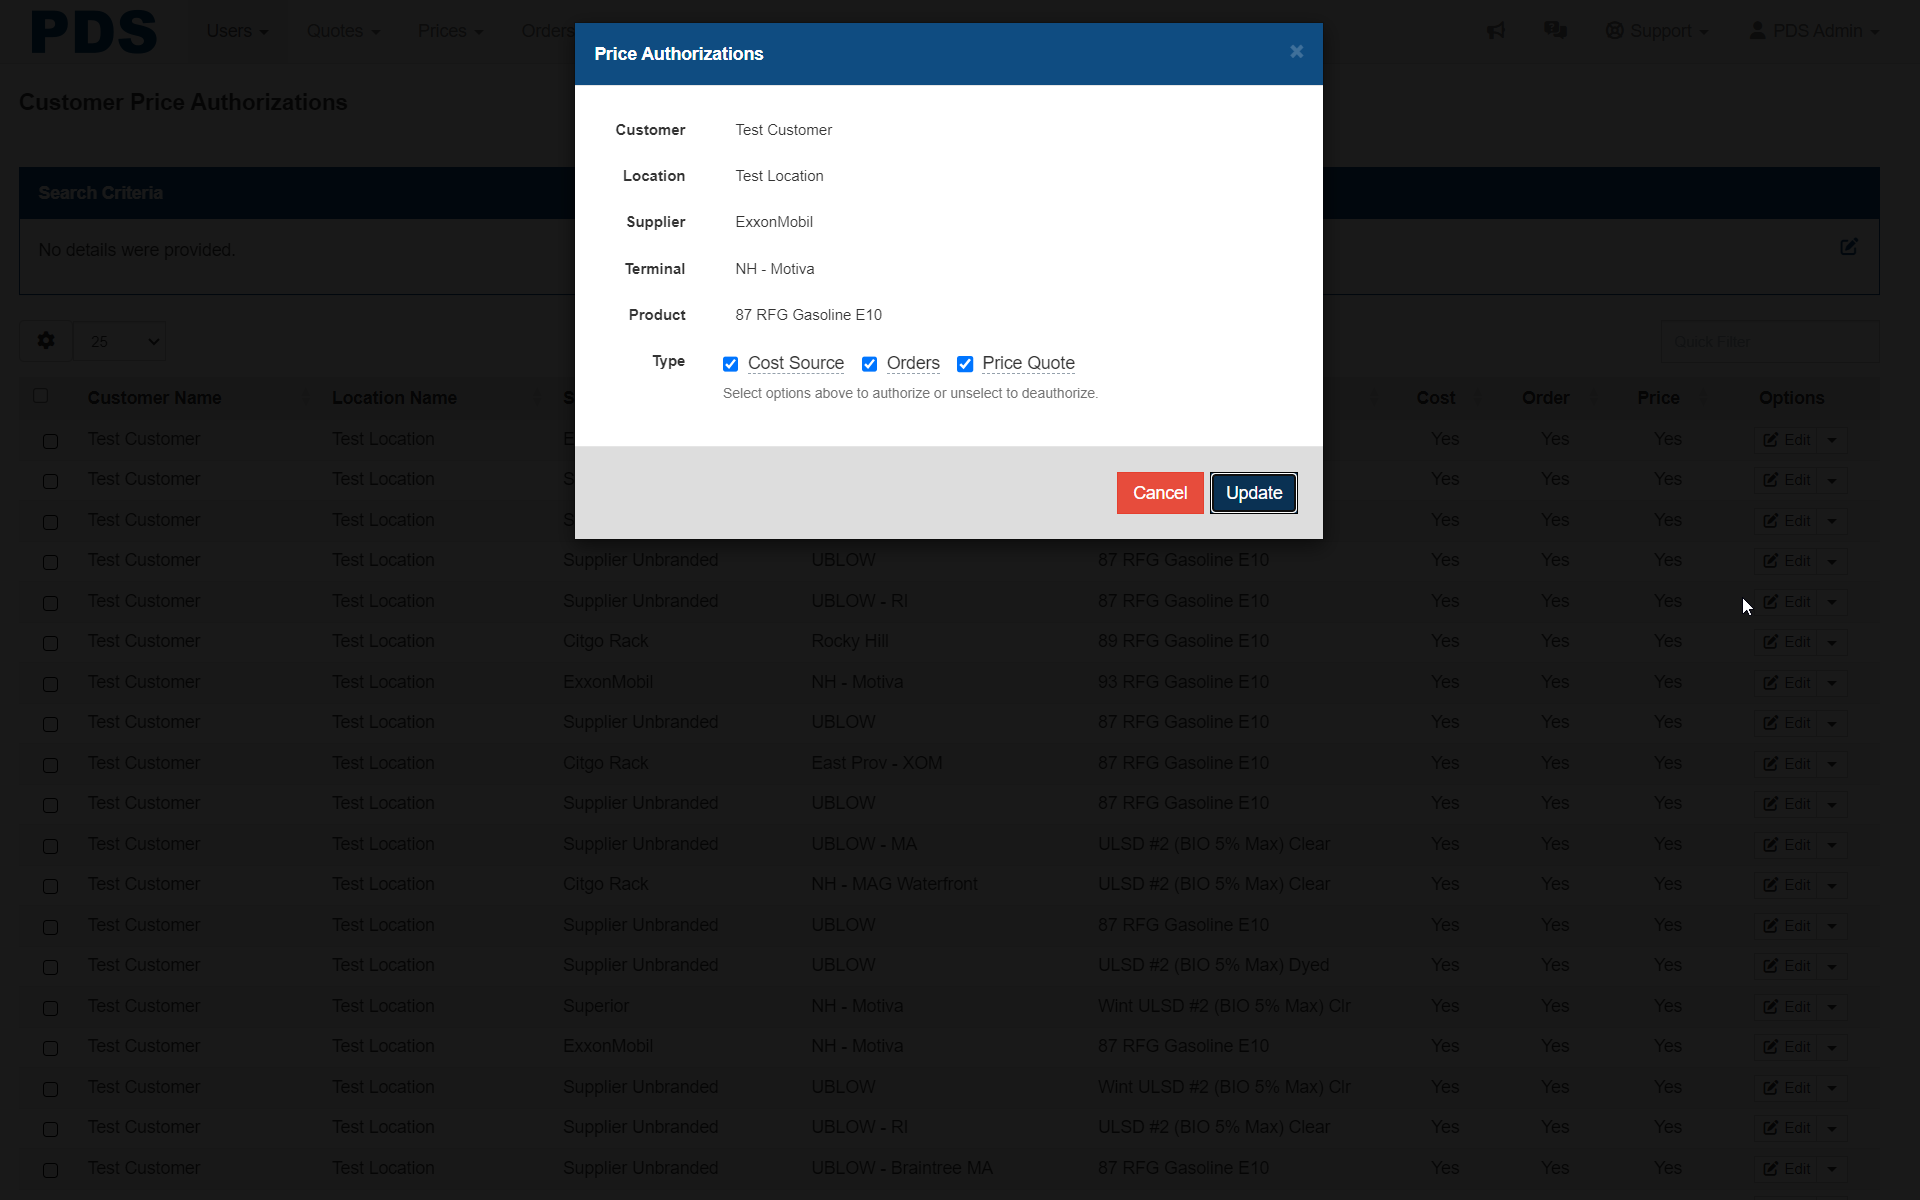Click the Update button
This screenshot has width=1920, height=1200.
[x=1254, y=493]
